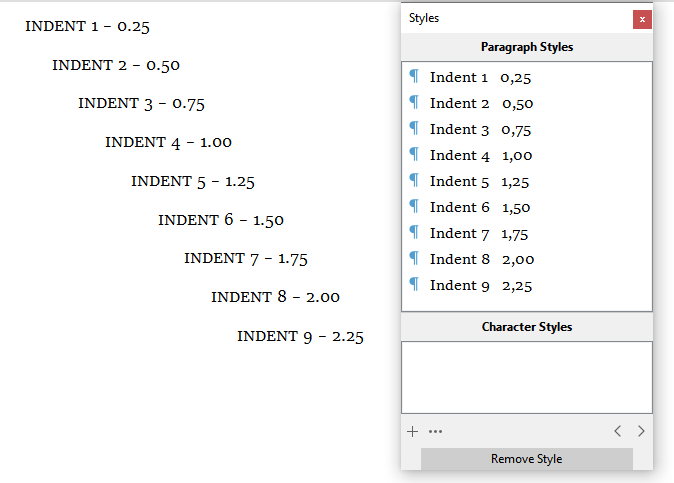The height and width of the screenshot is (483, 674).
Task: Click the Paragraph Styles header
Action: (526, 47)
